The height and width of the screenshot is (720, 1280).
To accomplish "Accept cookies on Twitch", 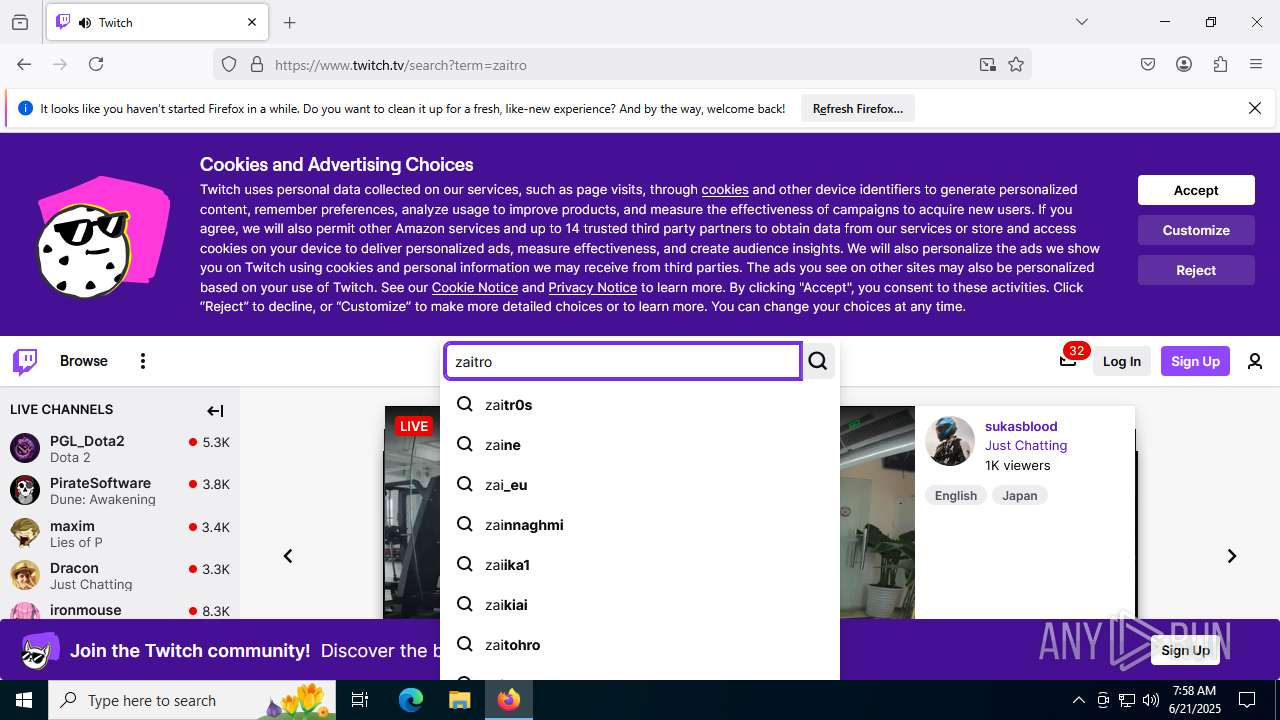I will [x=1196, y=190].
